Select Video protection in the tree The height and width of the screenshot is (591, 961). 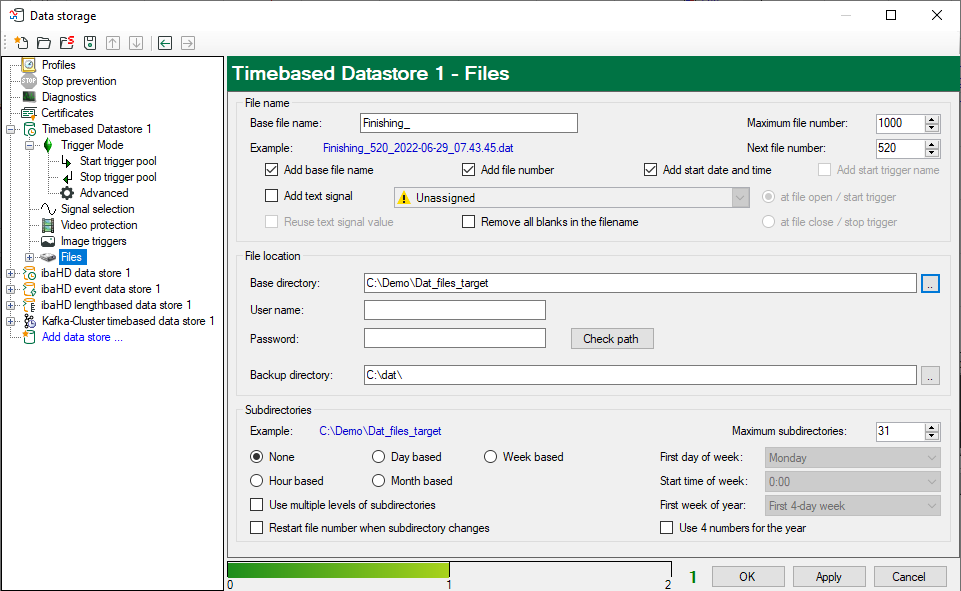pyautogui.click(x=99, y=225)
